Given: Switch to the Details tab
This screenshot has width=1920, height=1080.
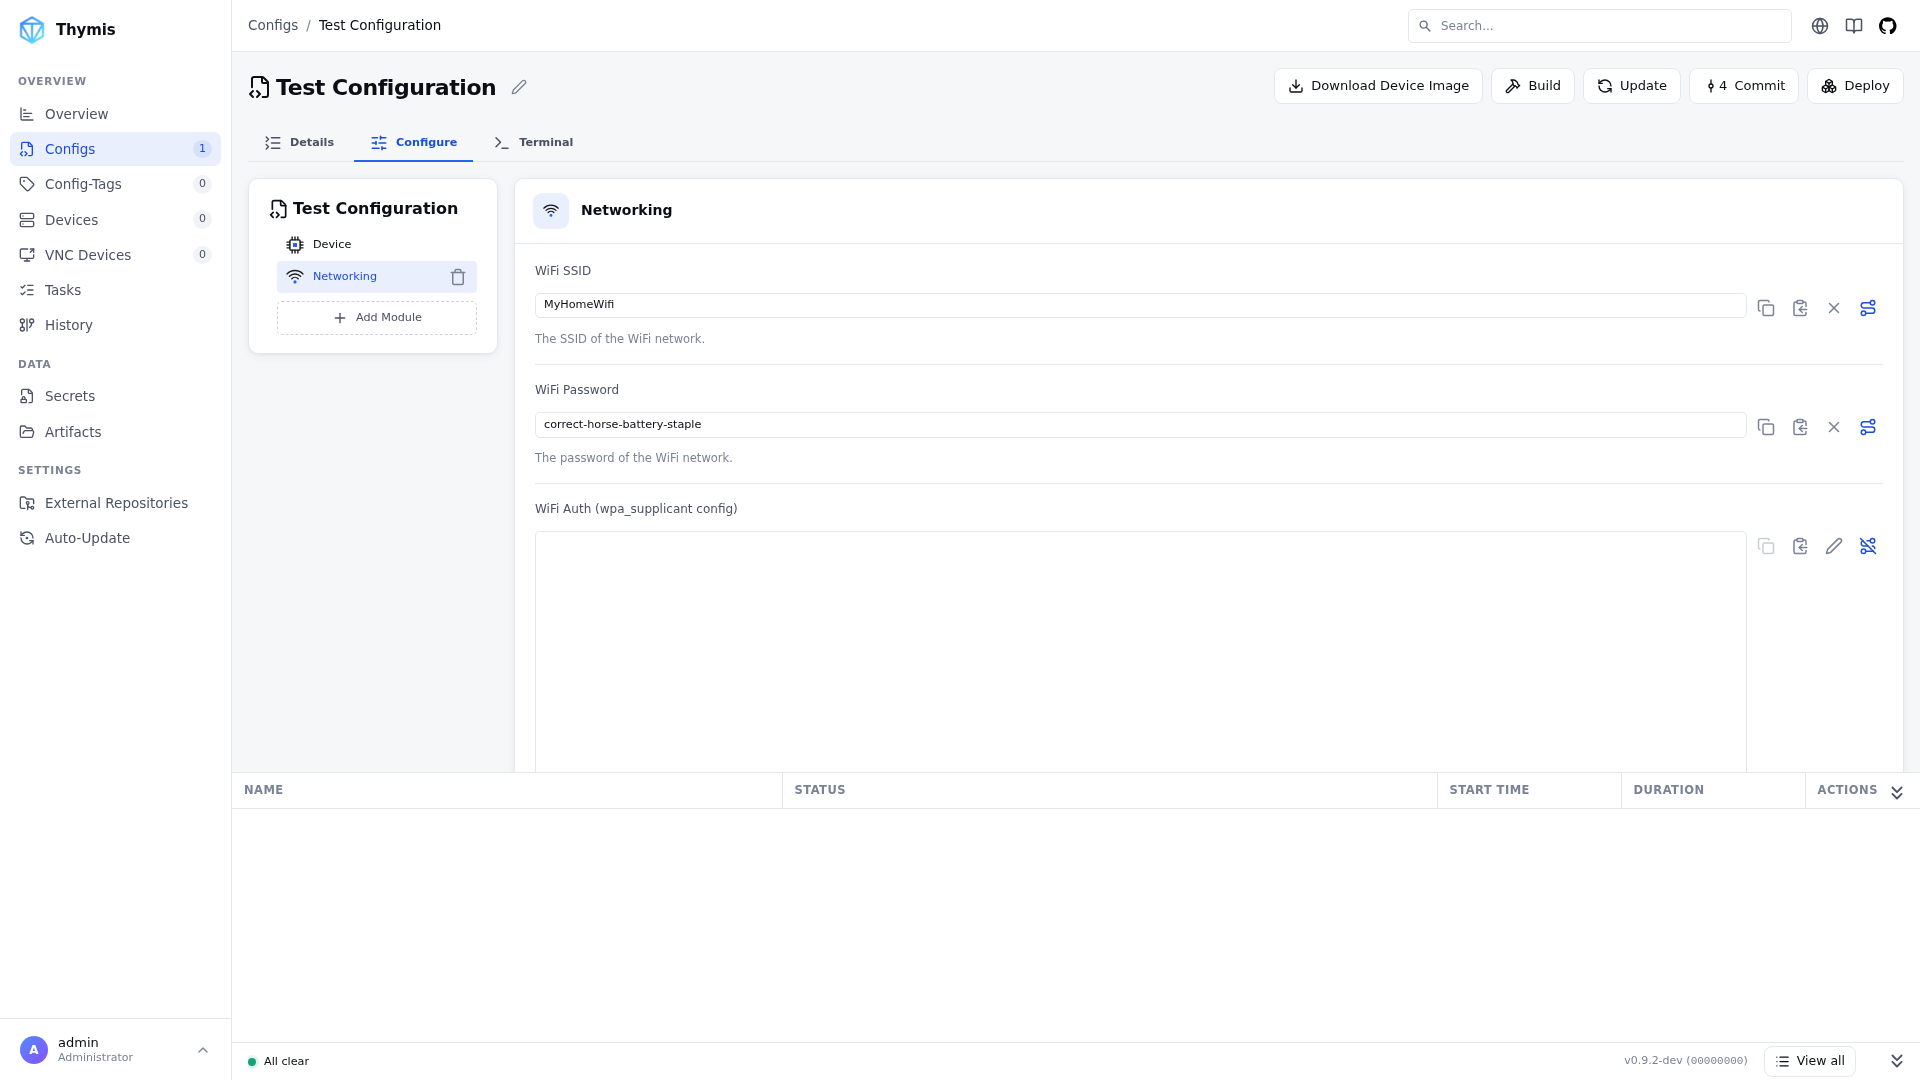Looking at the screenshot, I should (x=300, y=143).
